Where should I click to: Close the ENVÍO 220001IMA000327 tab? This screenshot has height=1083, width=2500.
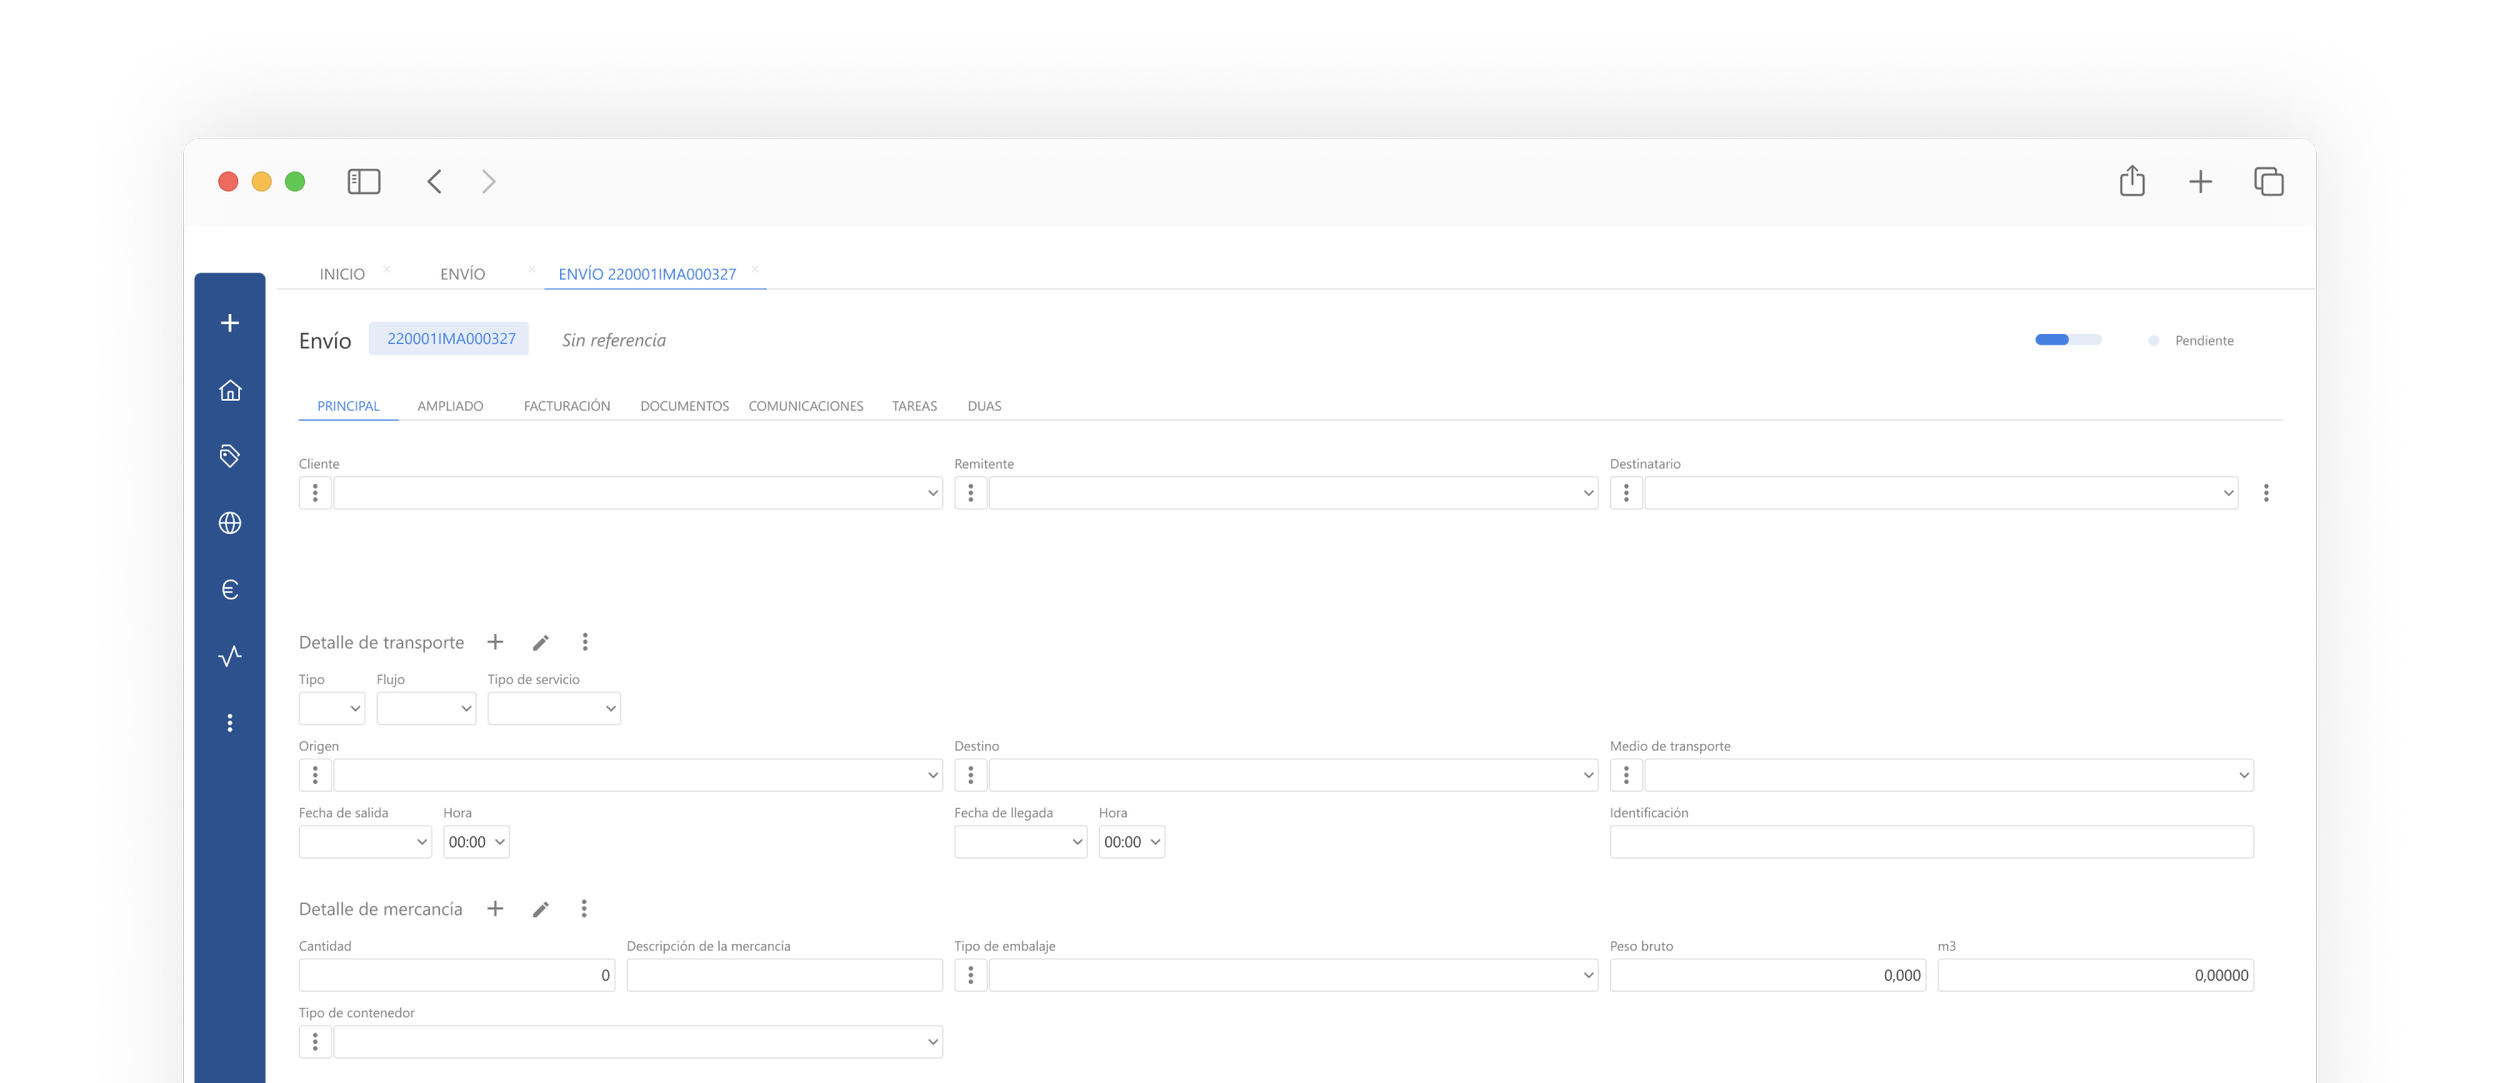click(755, 269)
